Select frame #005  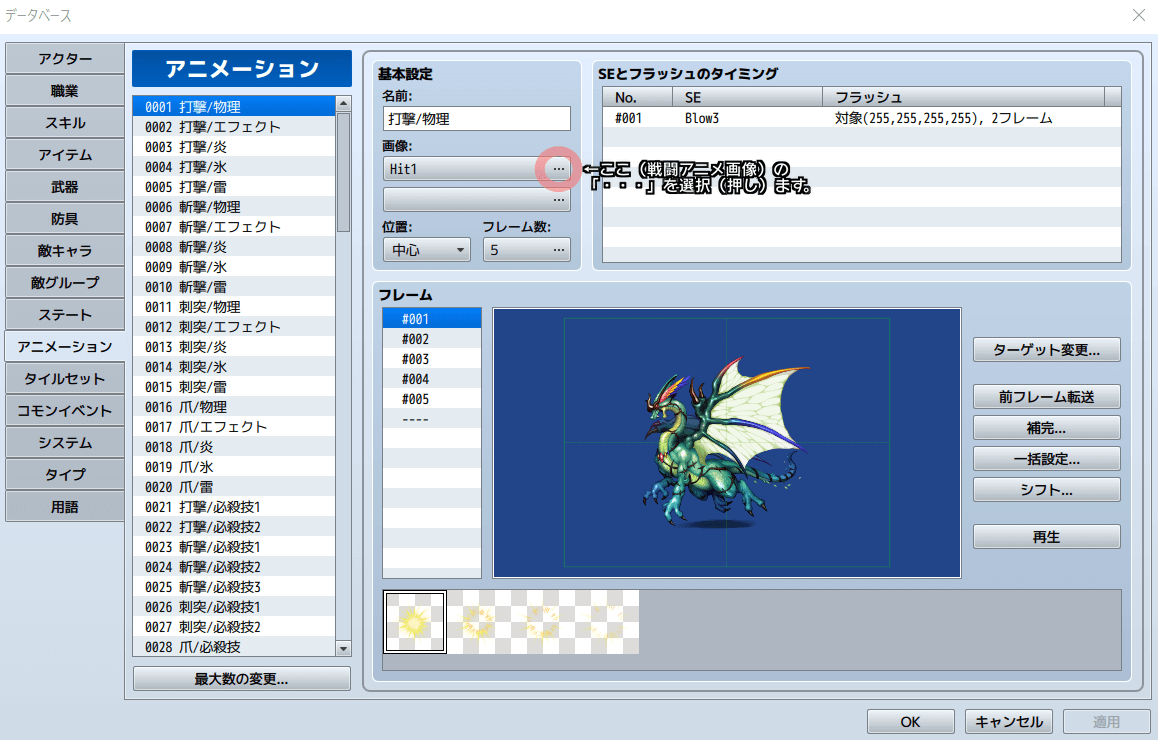click(432, 399)
